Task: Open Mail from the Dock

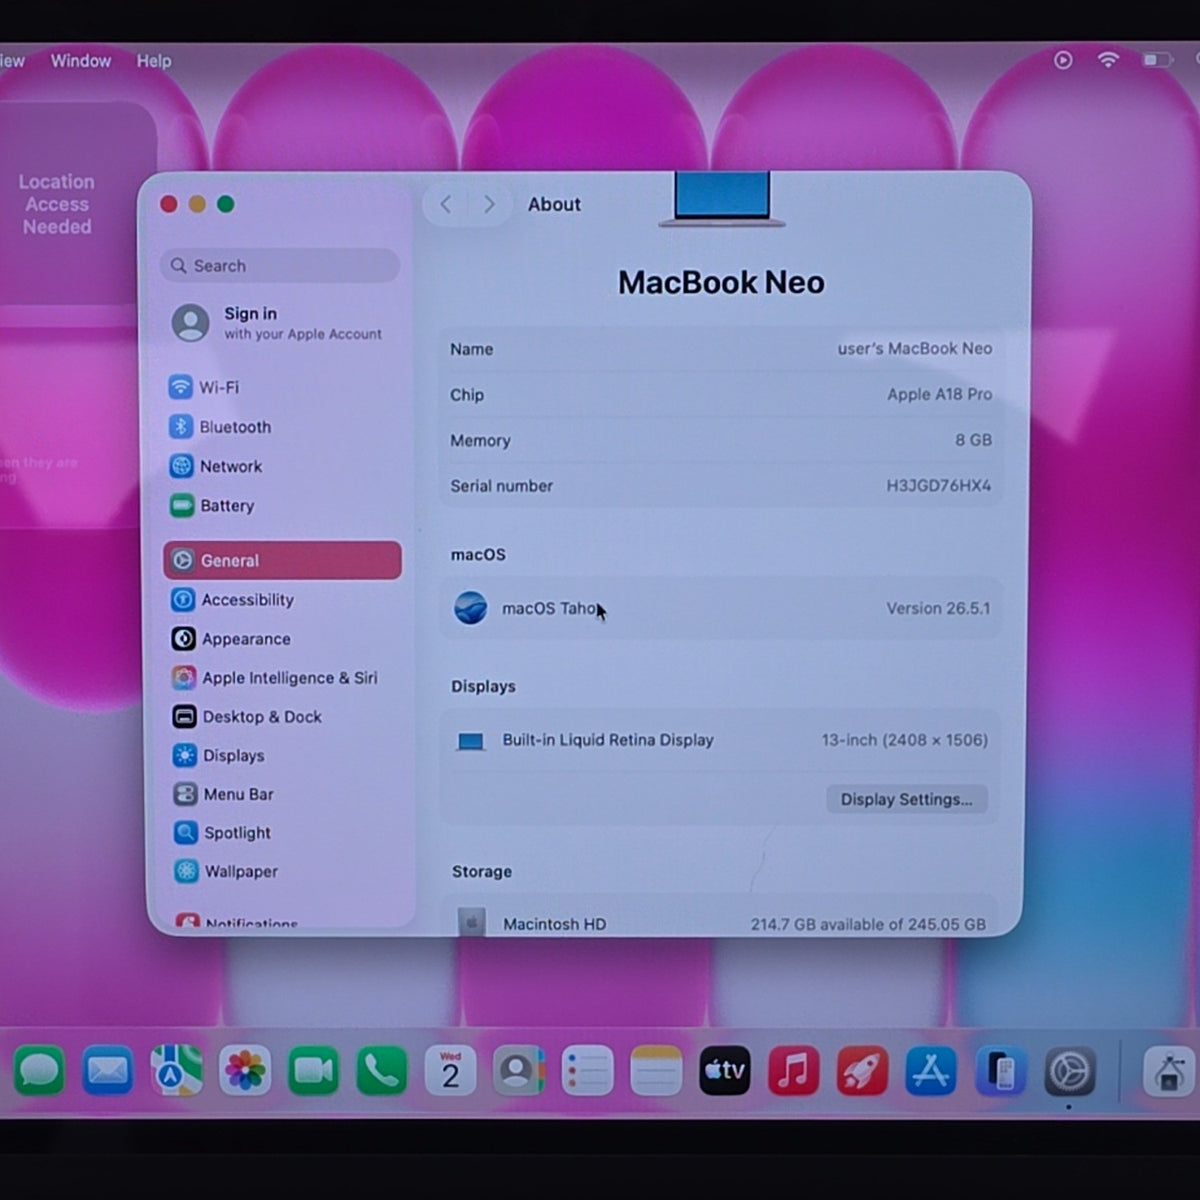Action: point(108,1072)
